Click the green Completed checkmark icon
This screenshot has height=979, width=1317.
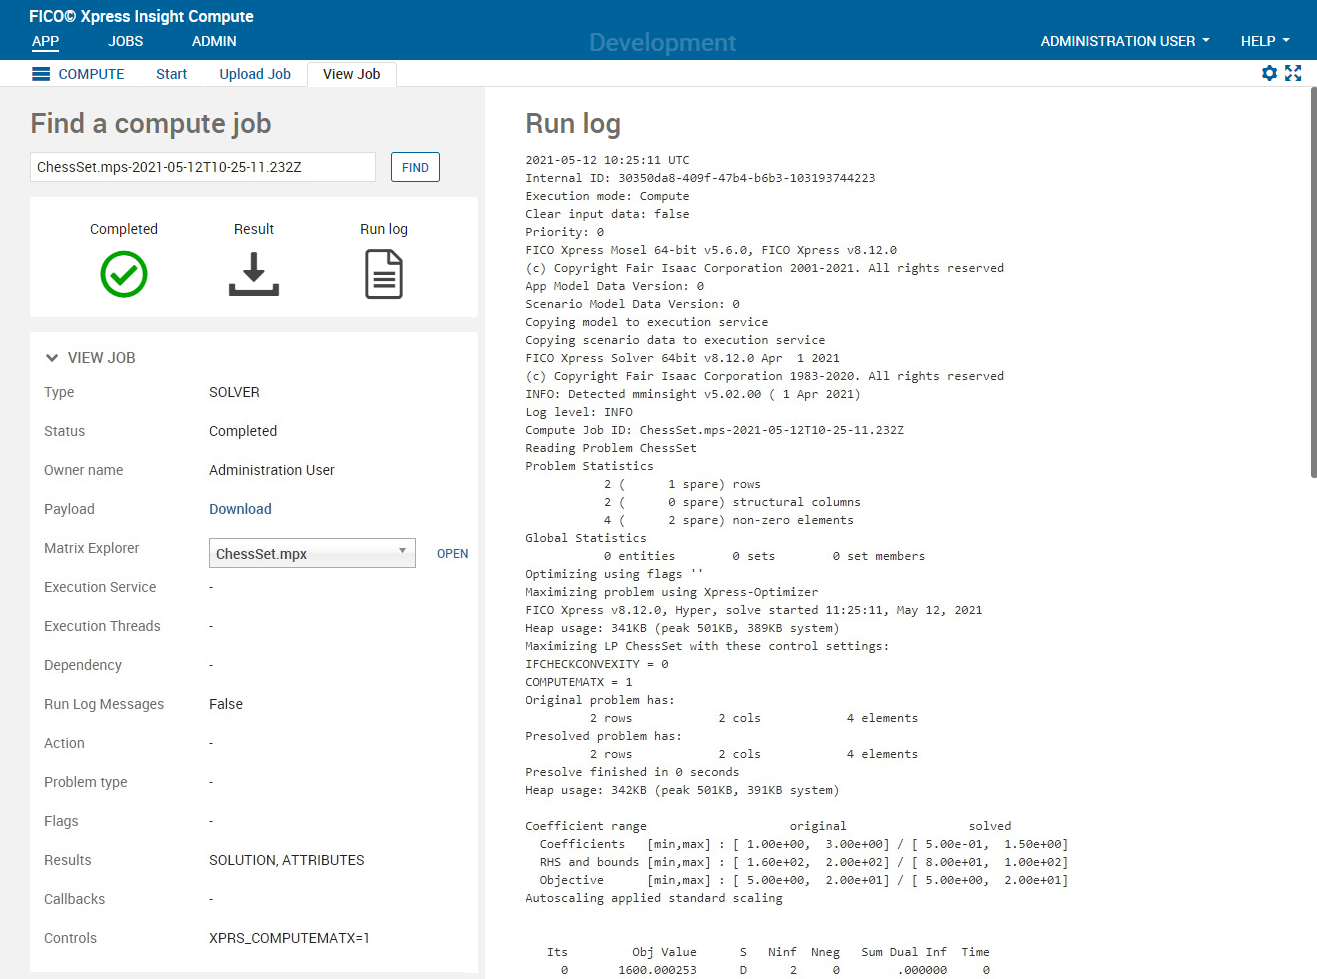[124, 274]
